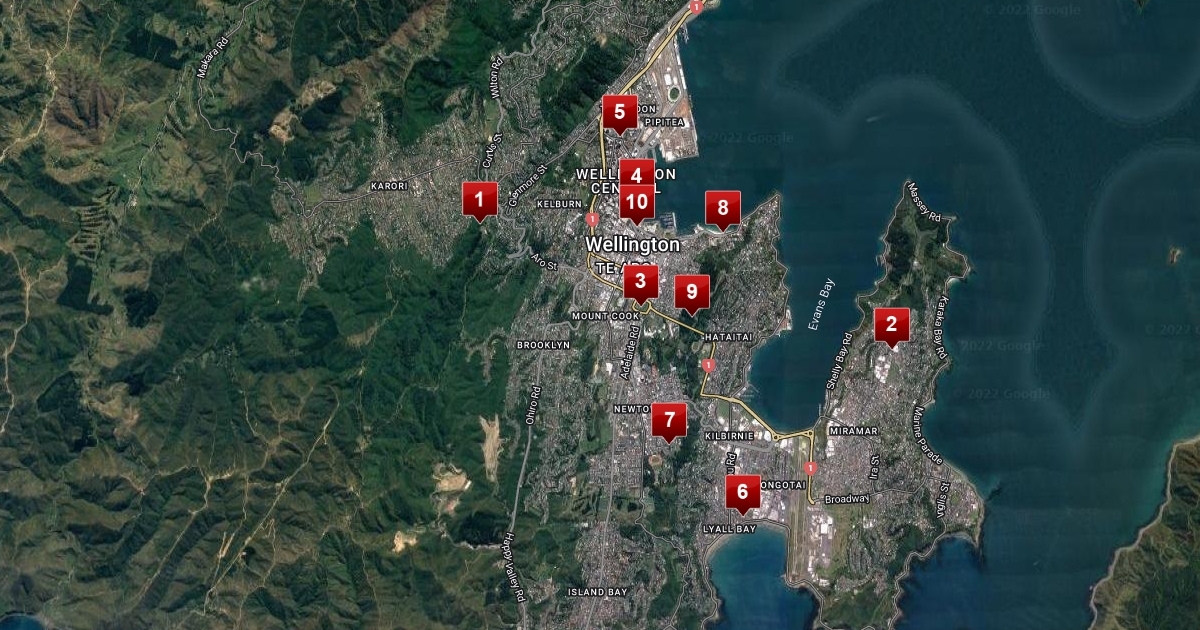Click the Broadway street label
1200x630 pixels.
tap(846, 498)
